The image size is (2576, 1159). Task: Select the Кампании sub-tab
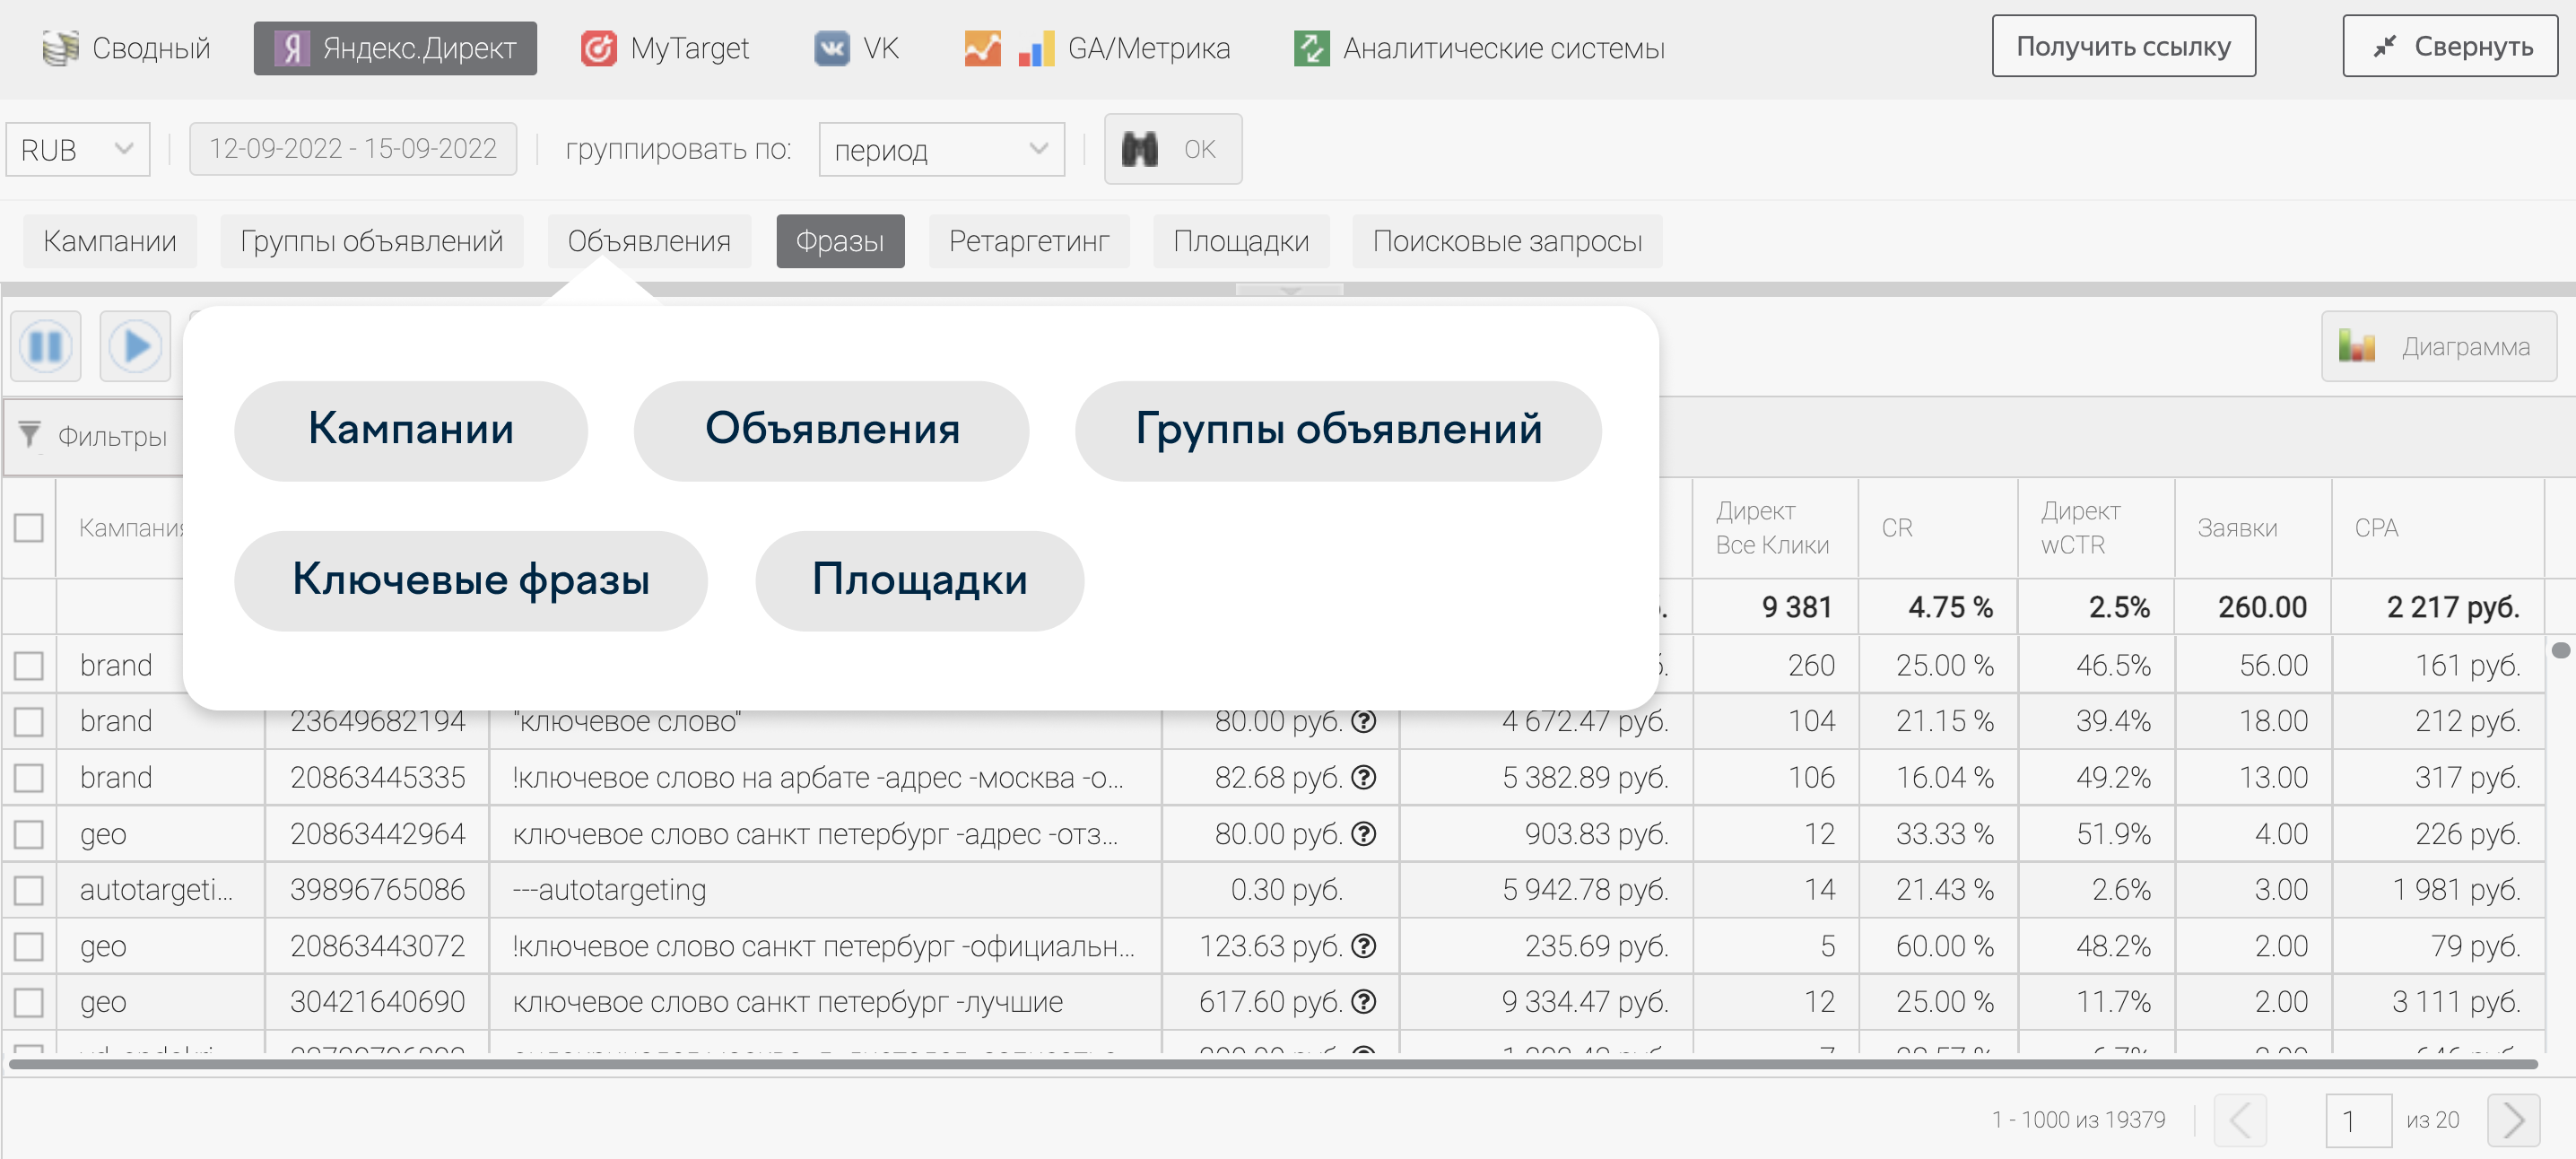pos(110,241)
